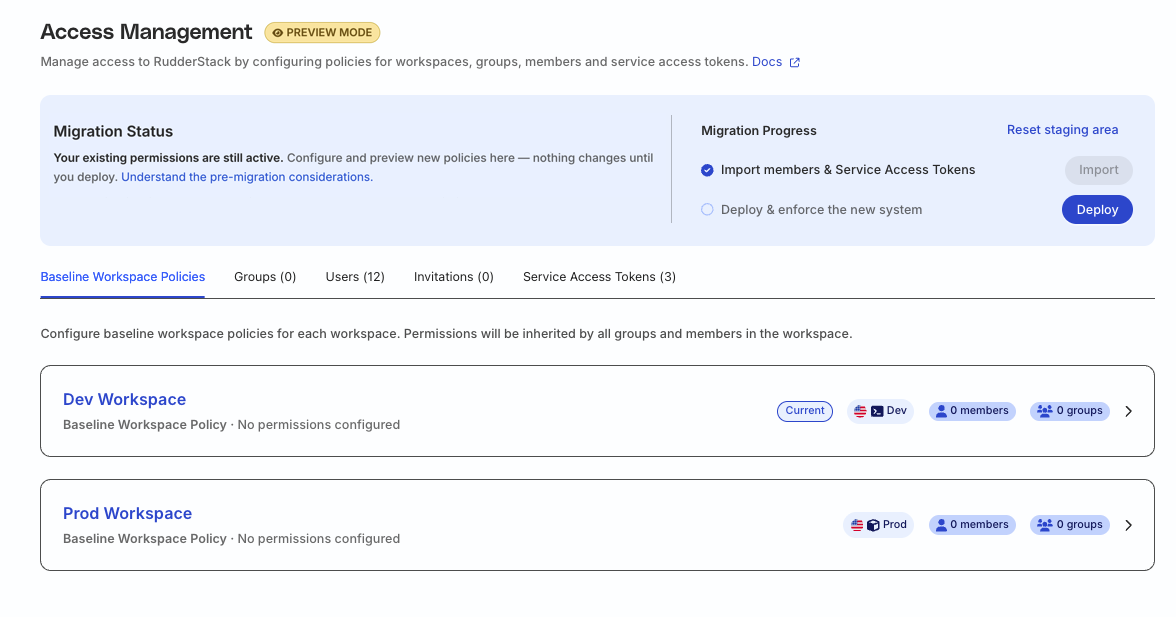Image resolution: width=1176 pixels, height=617 pixels.
Task: Go to the Invitations (0) tab
Action: click(x=454, y=277)
